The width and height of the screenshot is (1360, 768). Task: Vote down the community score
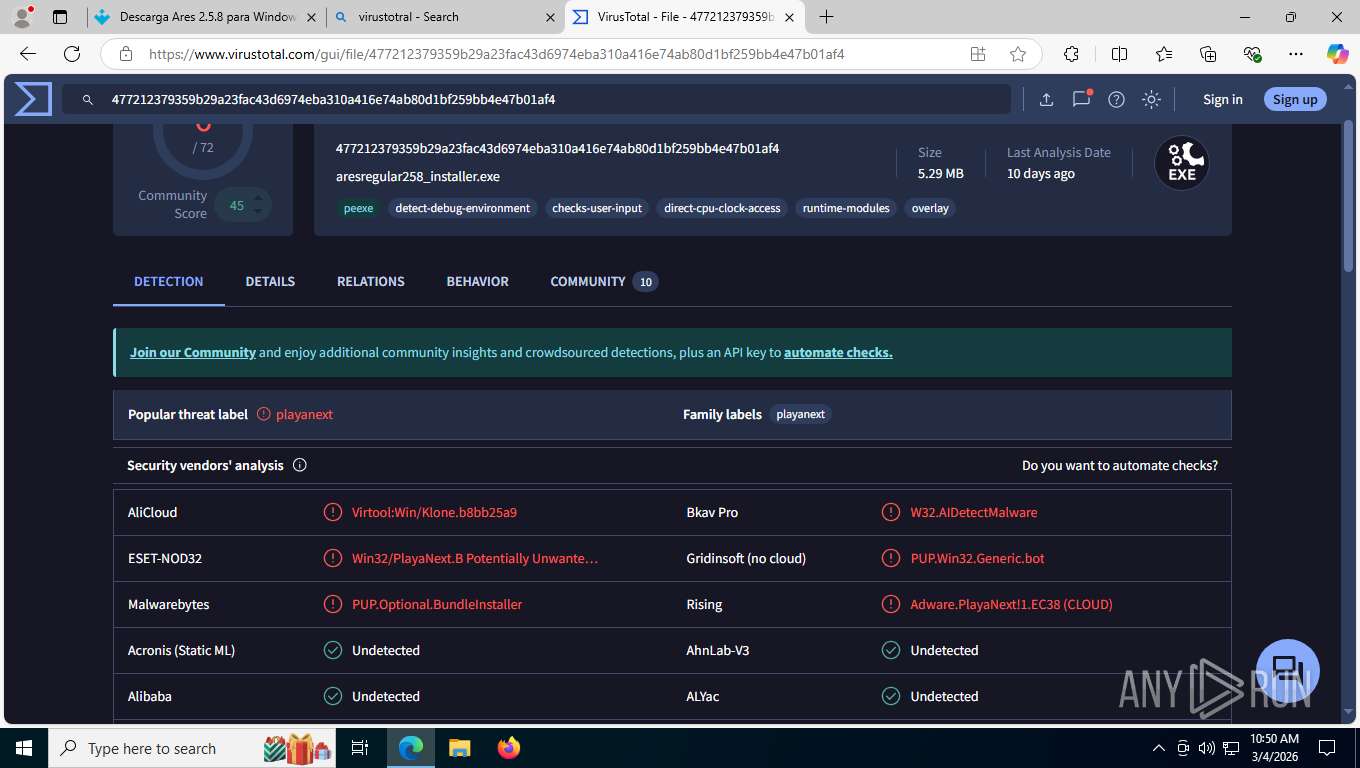pyautogui.click(x=258, y=211)
